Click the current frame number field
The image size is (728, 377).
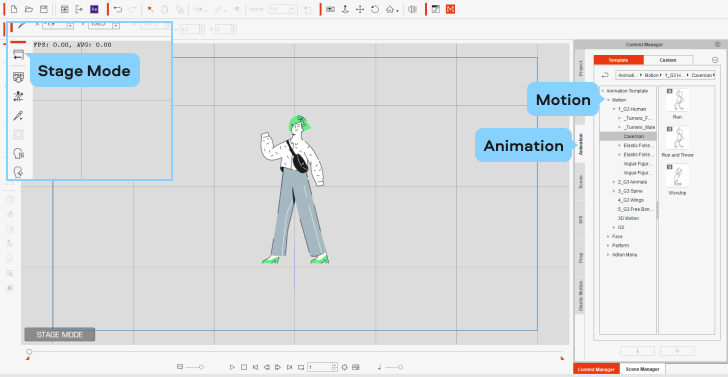pos(320,367)
